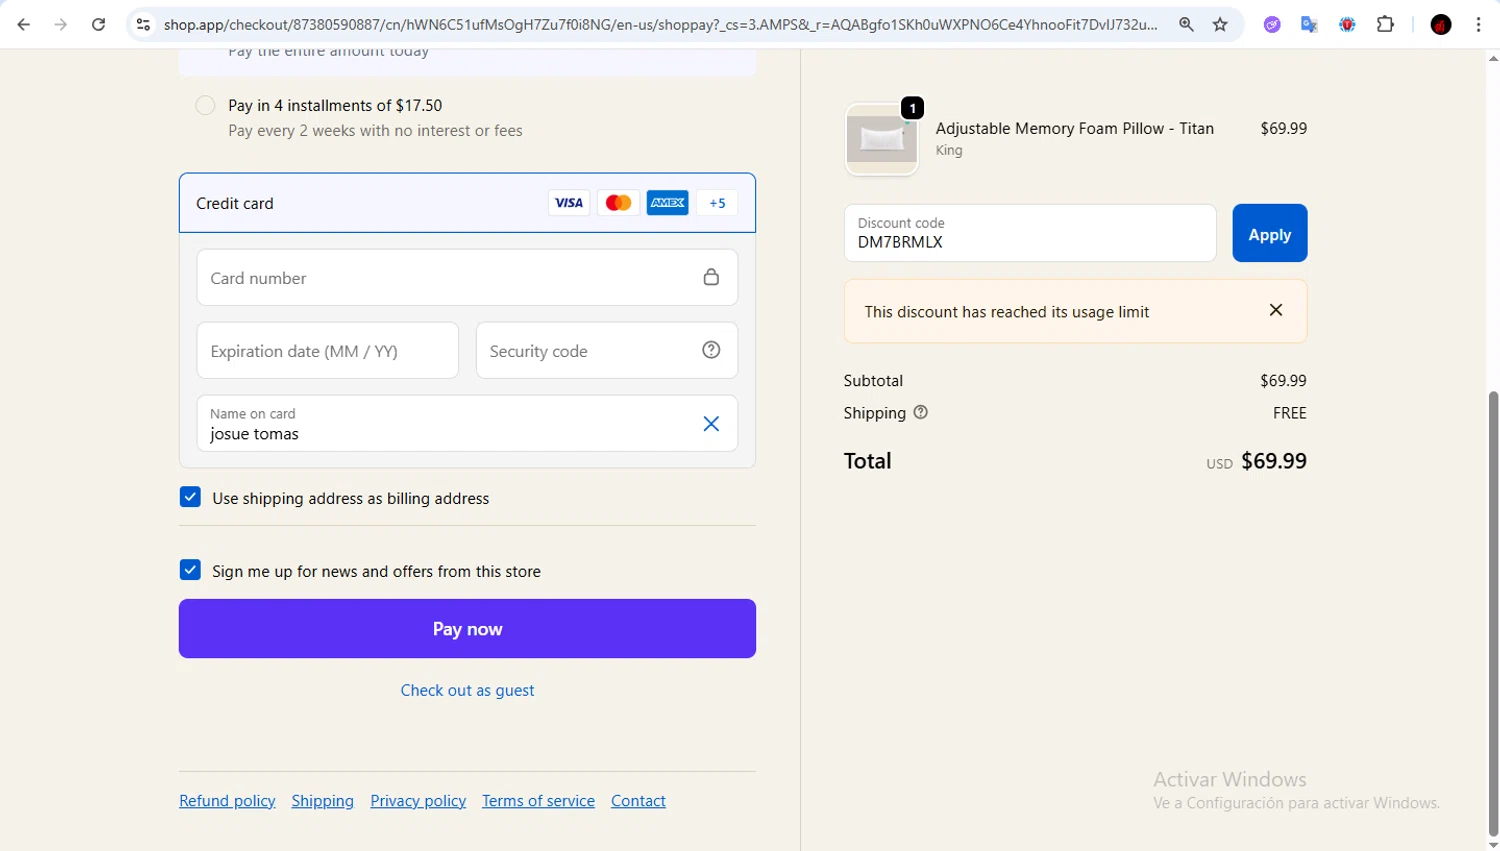
Task: Open the Privacy policy link
Action: pos(418,801)
